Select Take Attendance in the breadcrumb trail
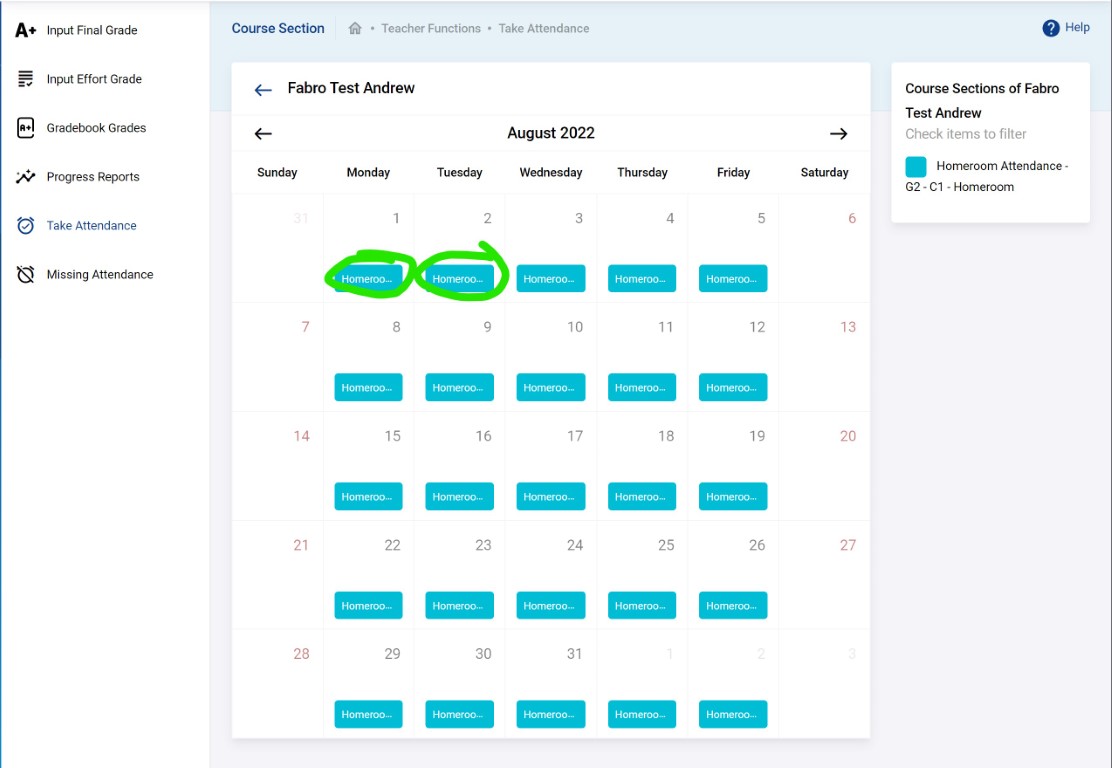1112x768 pixels. 544,29
